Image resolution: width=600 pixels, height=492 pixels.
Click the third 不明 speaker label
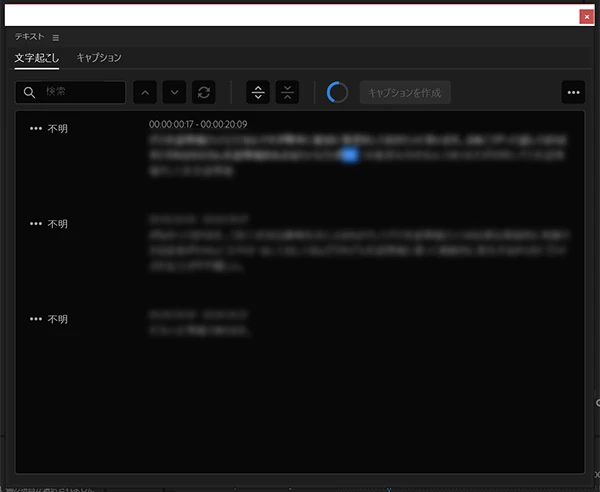57,319
